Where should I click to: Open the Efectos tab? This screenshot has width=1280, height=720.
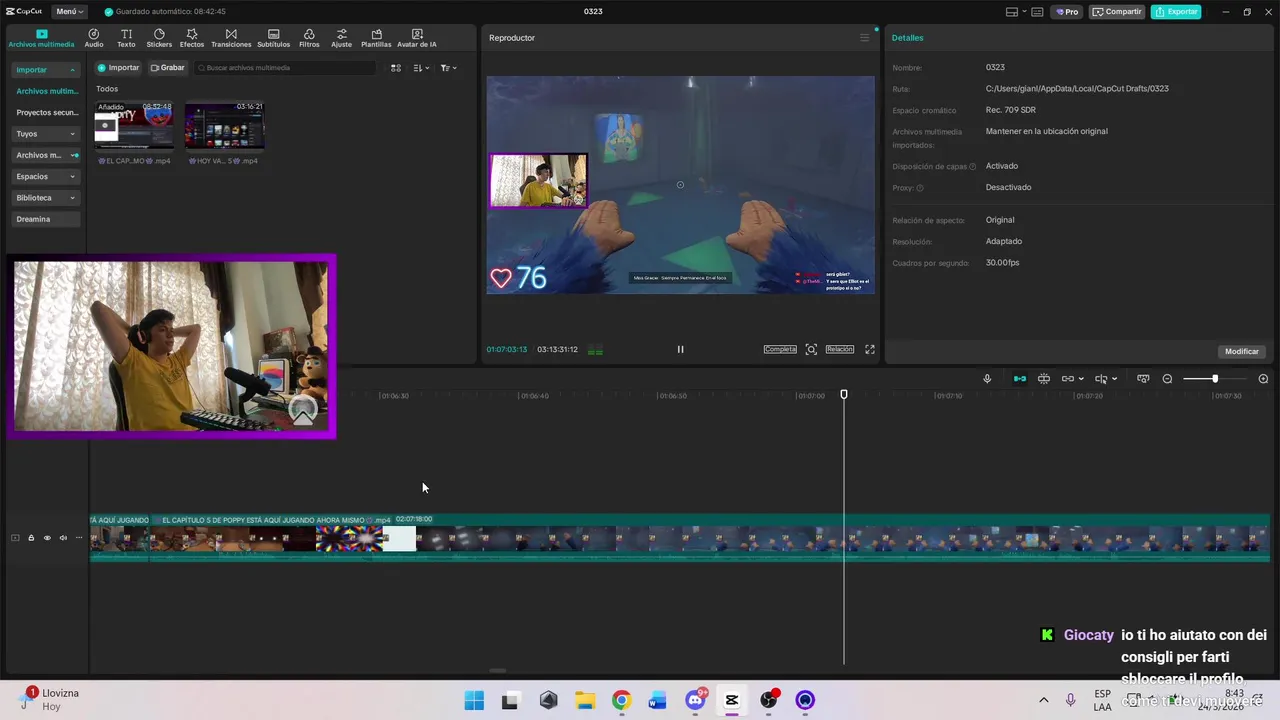click(192, 38)
